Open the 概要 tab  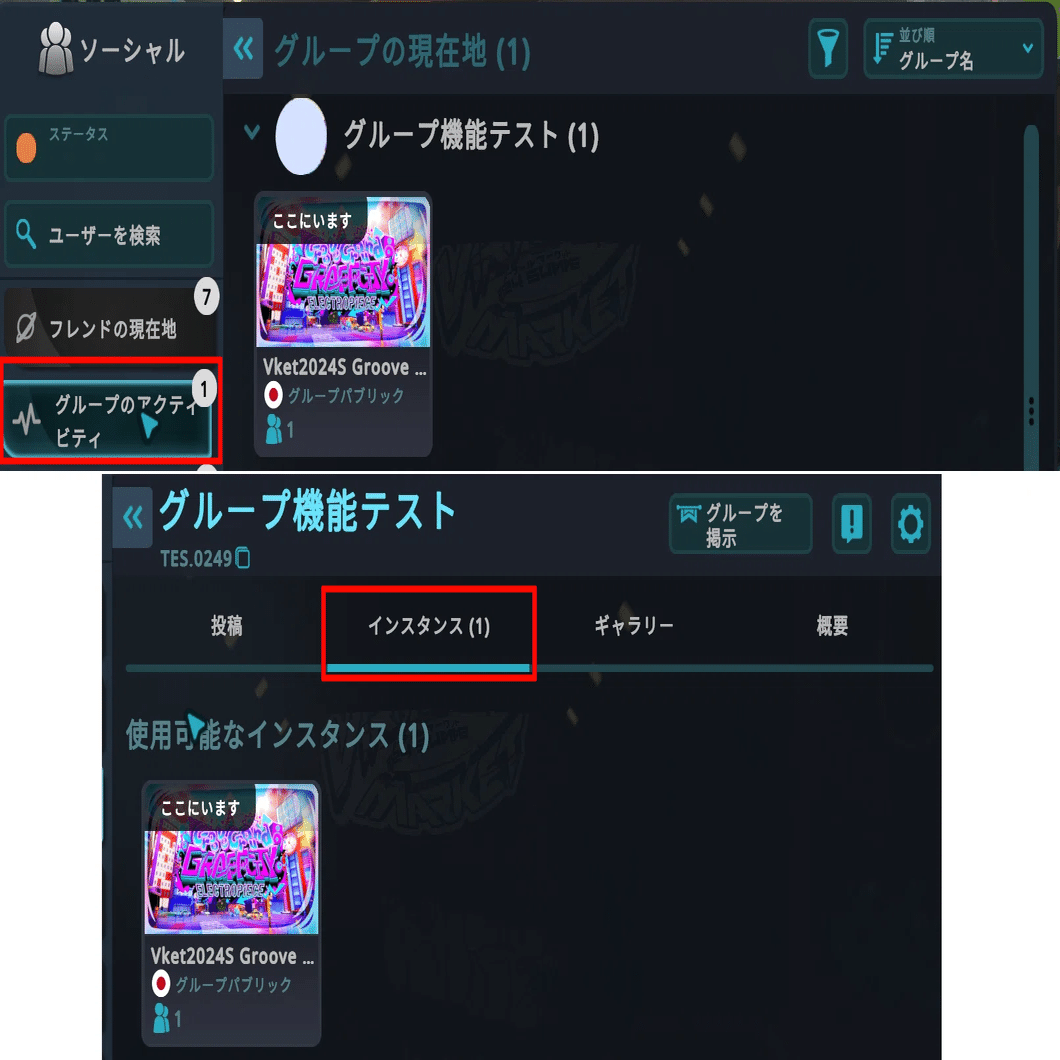pyautogui.click(x=832, y=626)
